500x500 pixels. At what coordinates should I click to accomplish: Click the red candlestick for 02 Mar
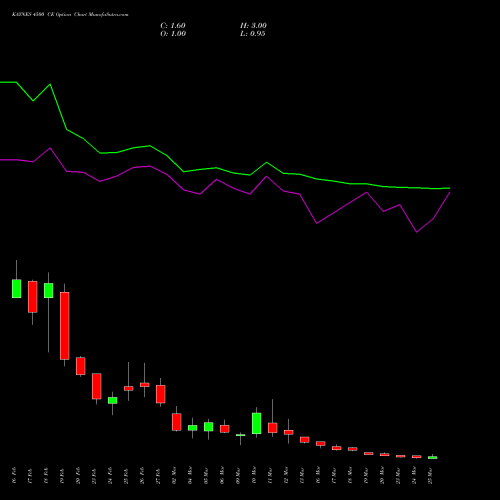(177, 422)
